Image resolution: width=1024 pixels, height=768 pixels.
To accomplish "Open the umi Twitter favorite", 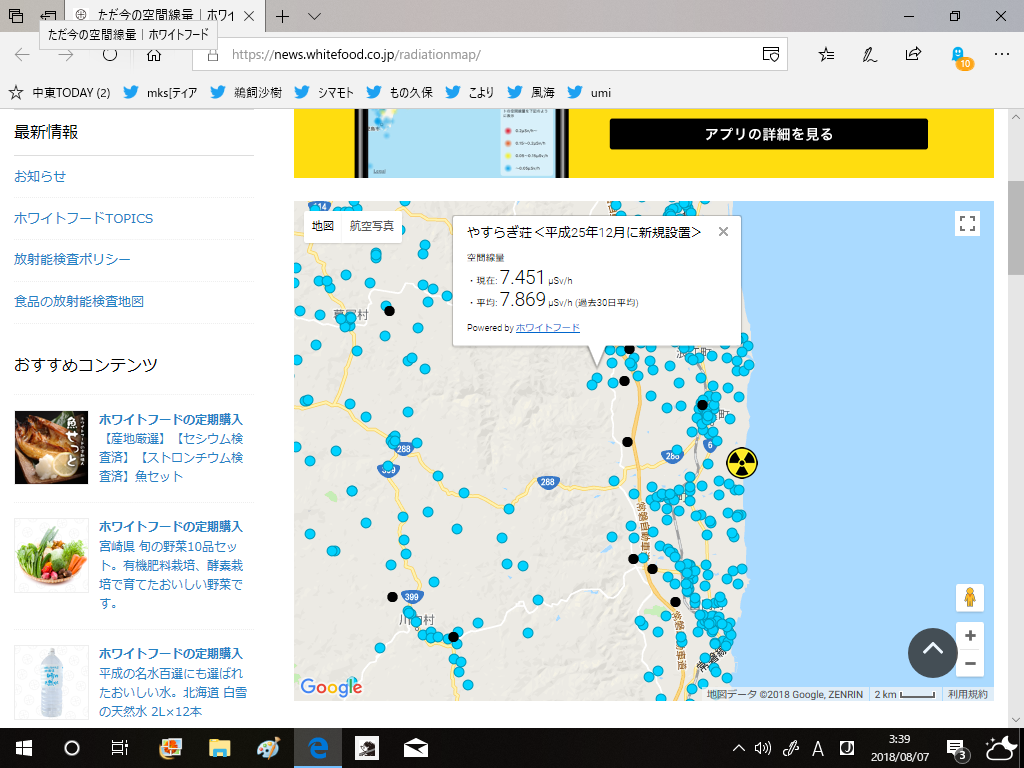I will pos(589,93).
